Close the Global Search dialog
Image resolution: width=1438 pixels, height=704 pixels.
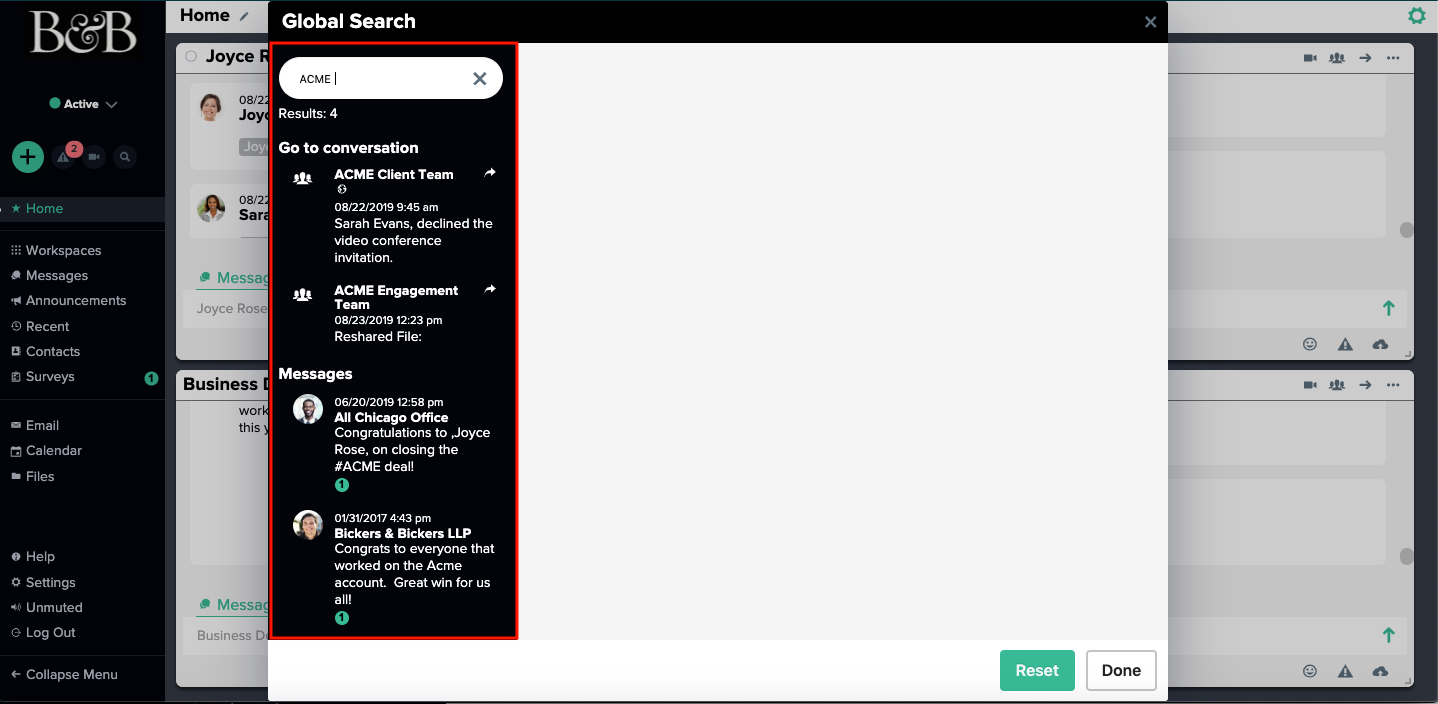click(1150, 22)
